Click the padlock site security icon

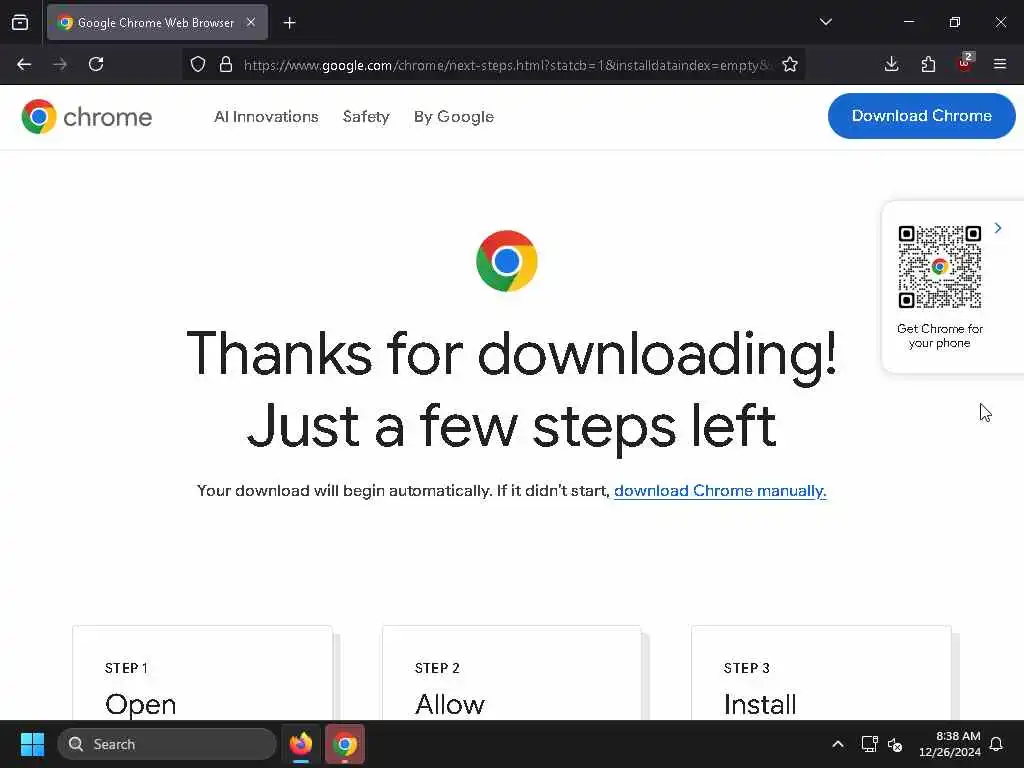coord(226,64)
